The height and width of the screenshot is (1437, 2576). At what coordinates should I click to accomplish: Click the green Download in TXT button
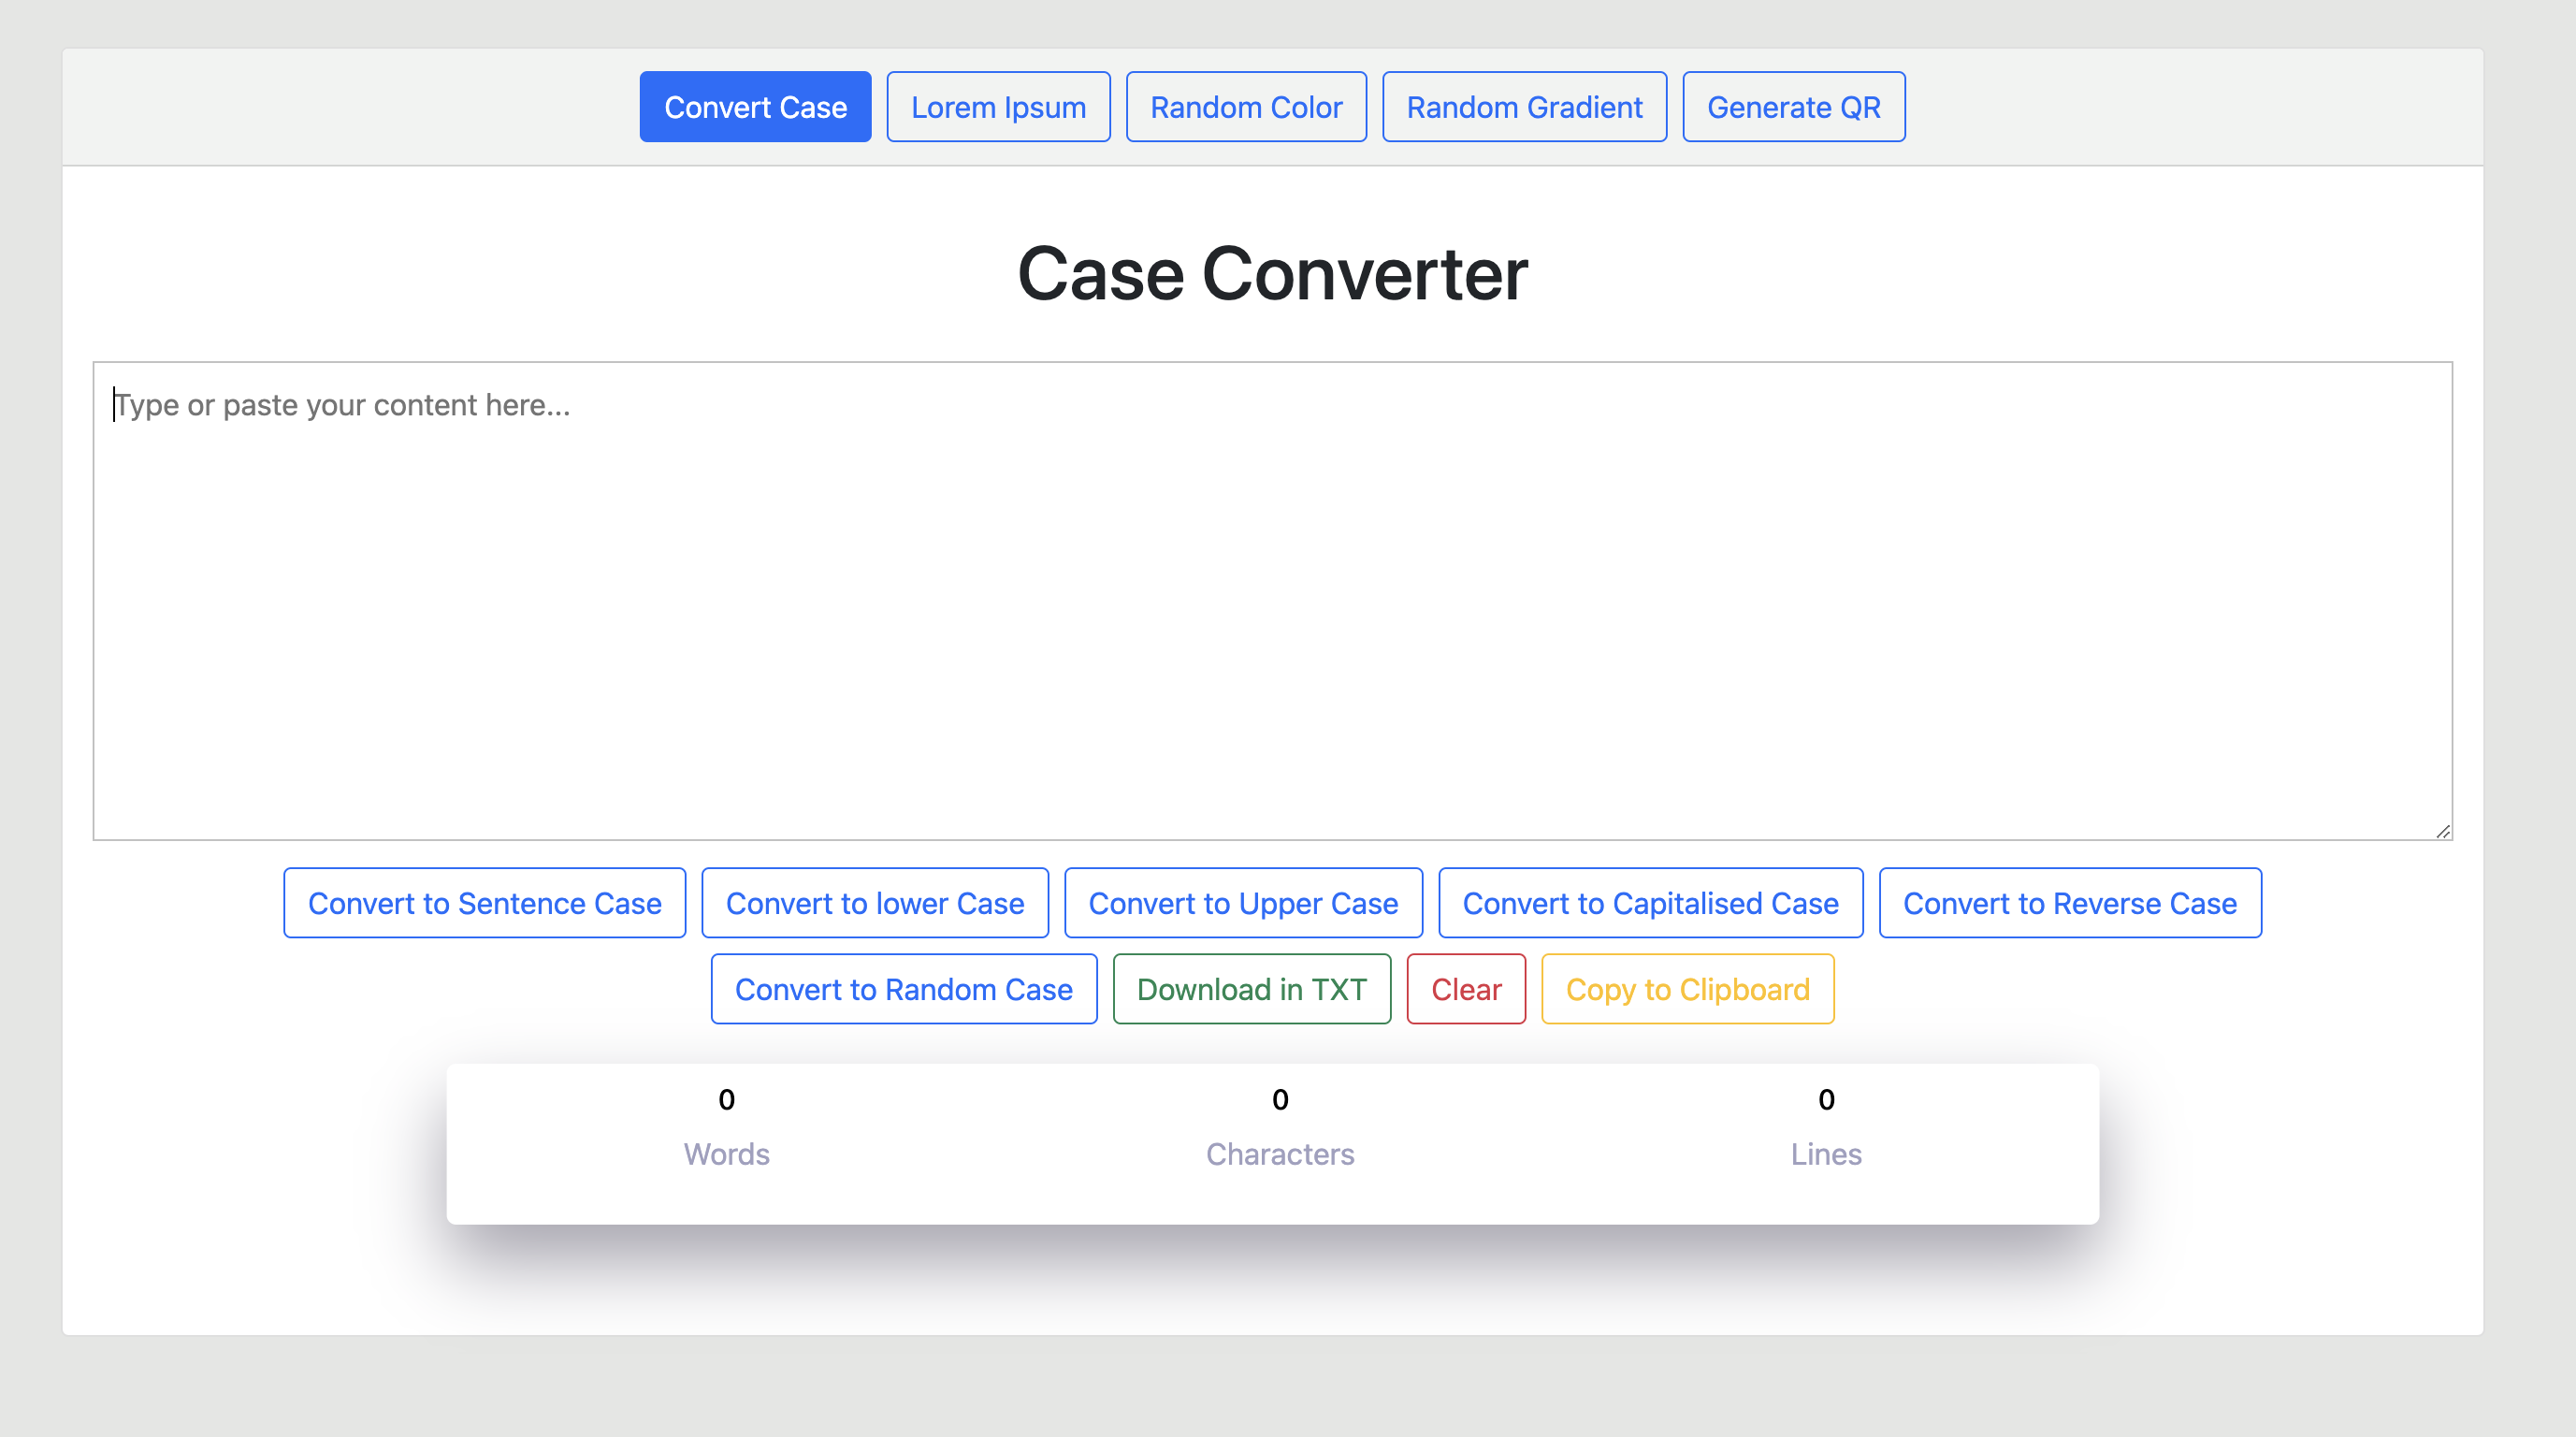(x=1251, y=989)
